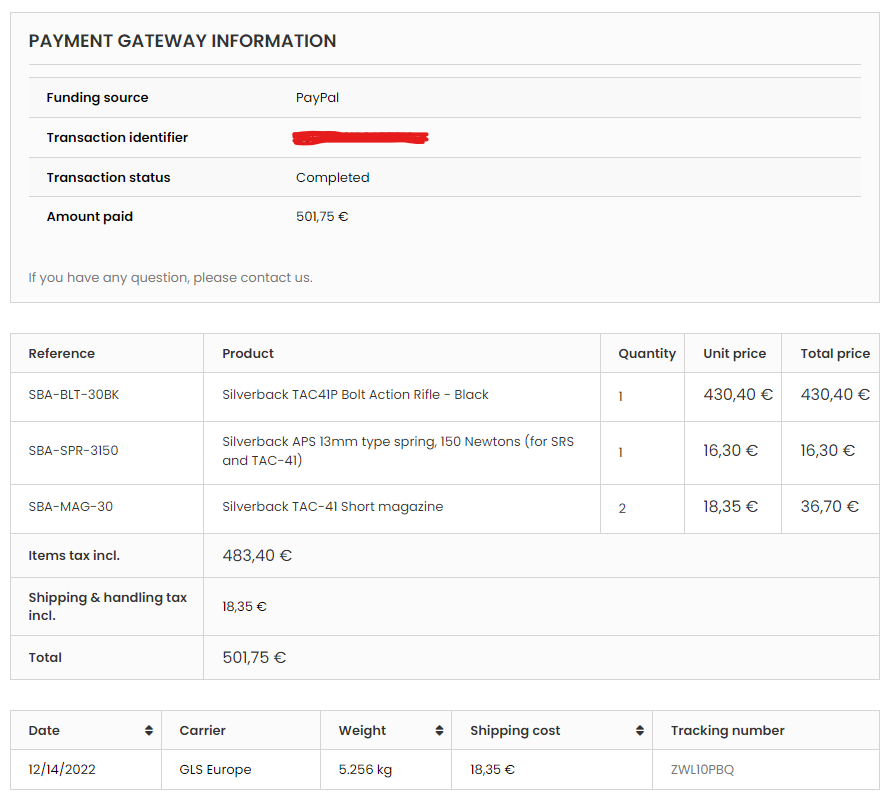Select the Completed transaction status text
Image resolution: width=891 pixels, height=803 pixels.
[332, 178]
